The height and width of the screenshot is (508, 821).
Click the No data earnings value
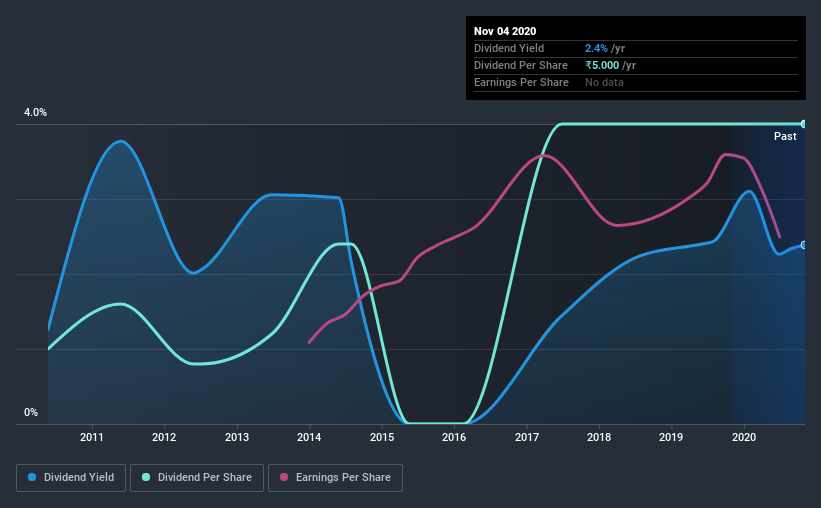(x=604, y=82)
